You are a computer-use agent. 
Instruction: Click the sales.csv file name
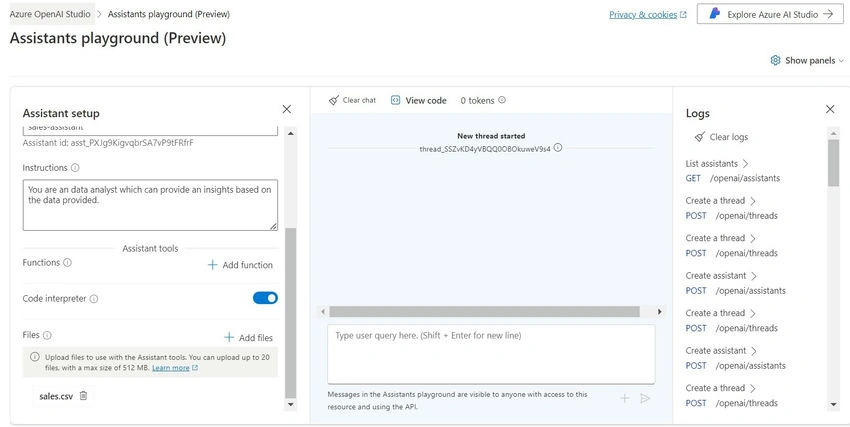click(56, 396)
